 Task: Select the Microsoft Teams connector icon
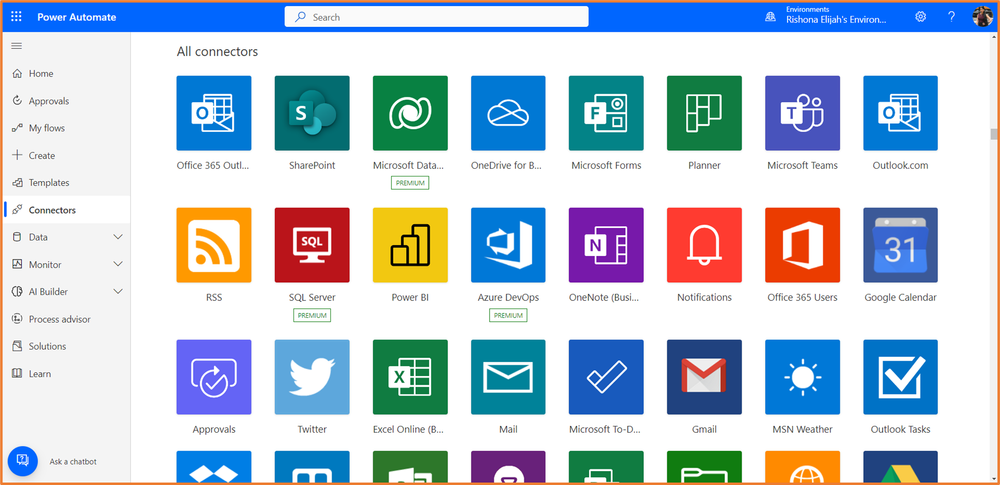pyautogui.click(x=802, y=113)
